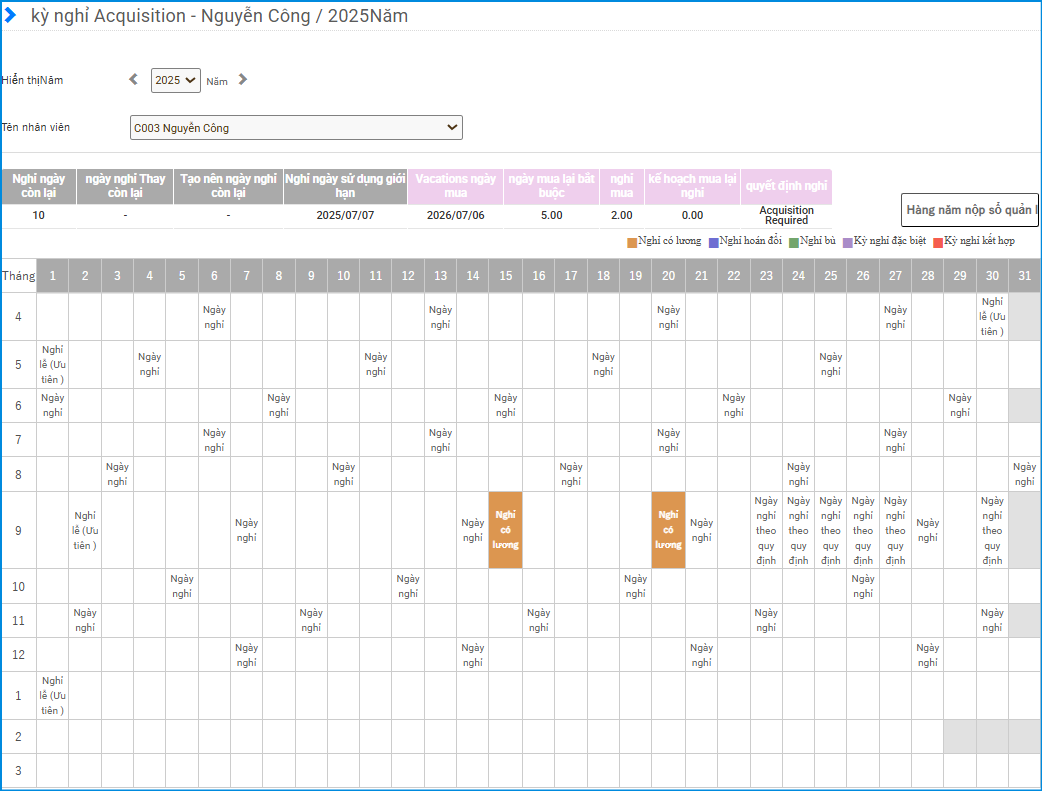
Task: Select the Ngày nghỉ cell on August 31
Action: (1024, 474)
